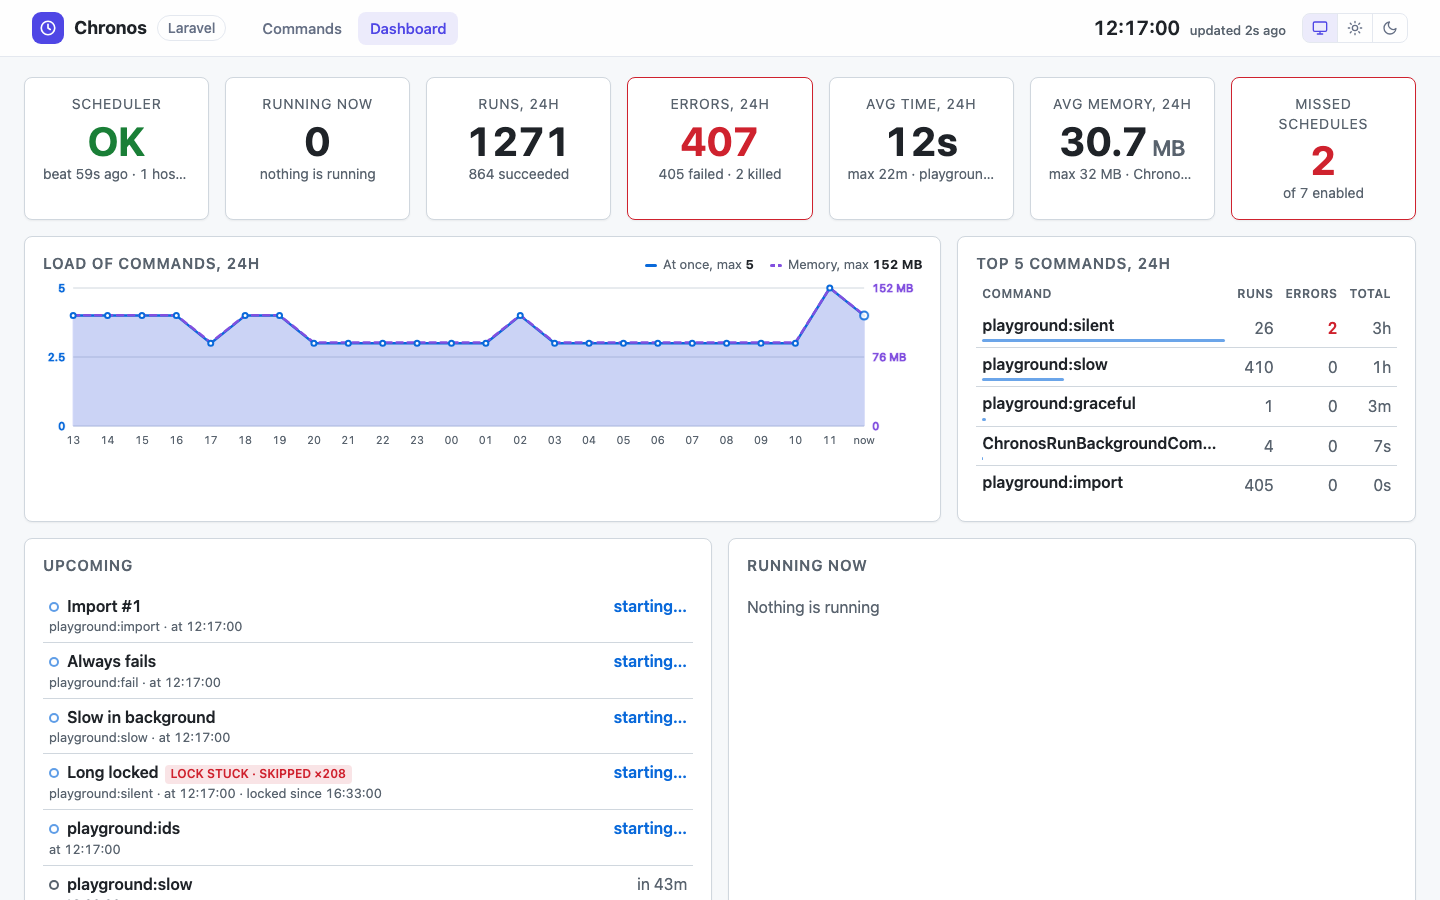
Task: Click status circle next to Import #1
Action: [x=54, y=607]
